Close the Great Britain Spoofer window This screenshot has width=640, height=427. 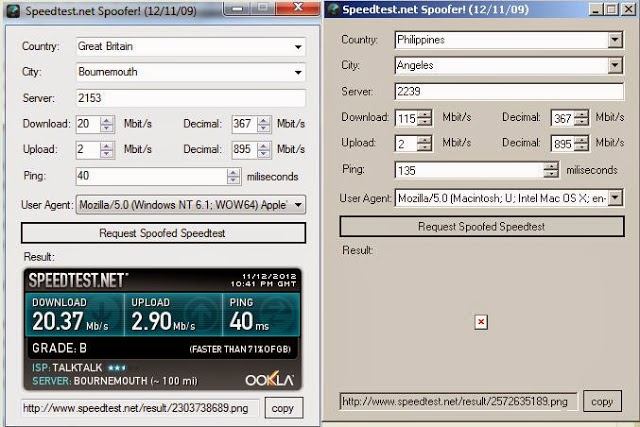[x=298, y=8]
